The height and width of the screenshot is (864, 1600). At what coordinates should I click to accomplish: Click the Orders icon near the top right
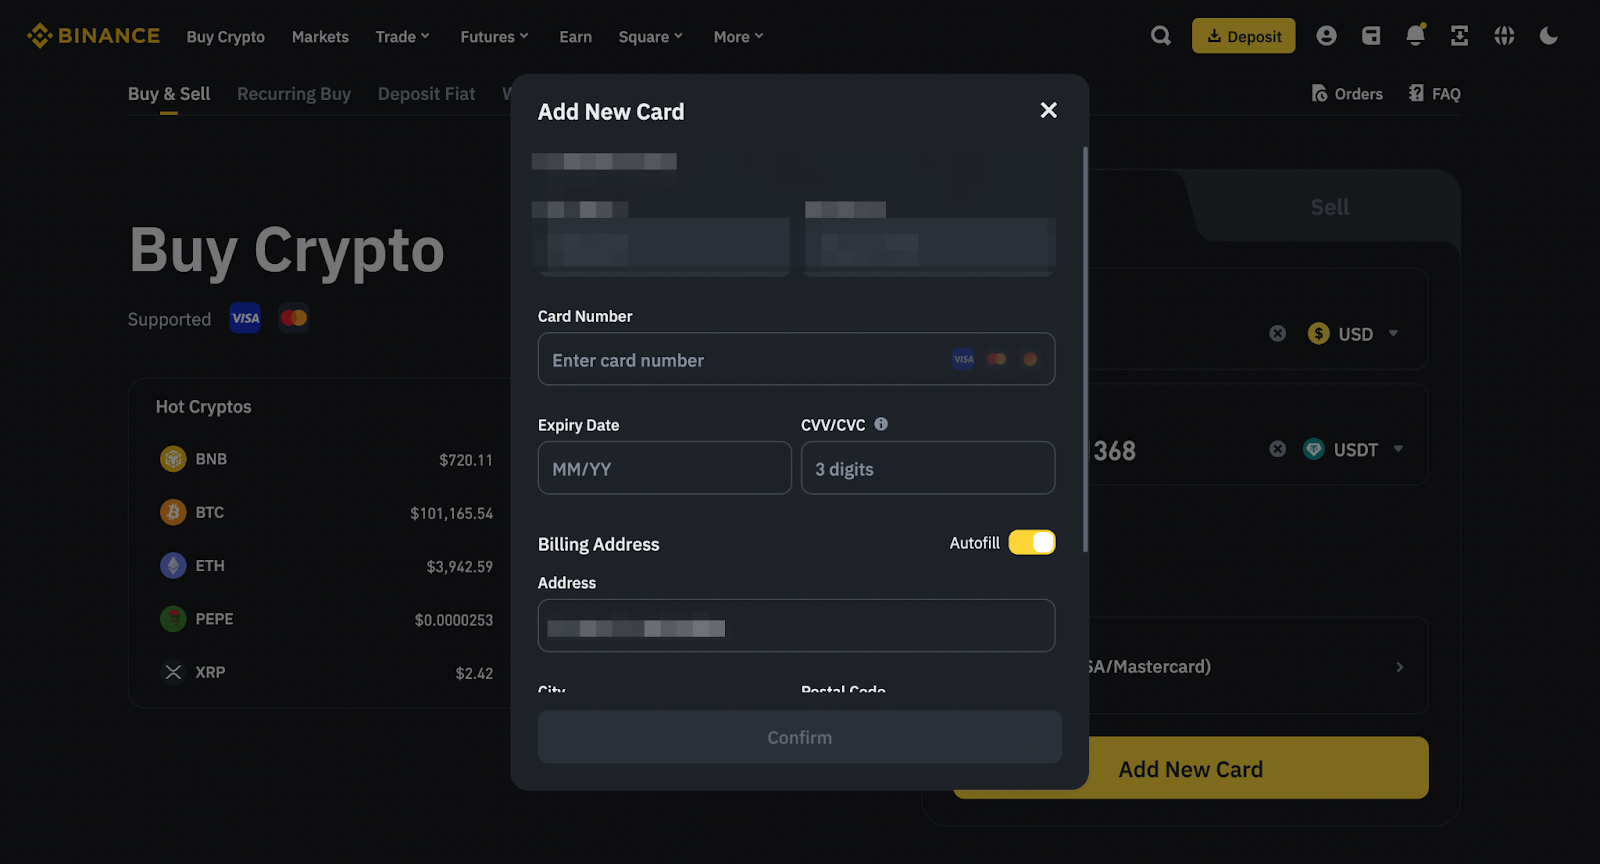(1318, 93)
